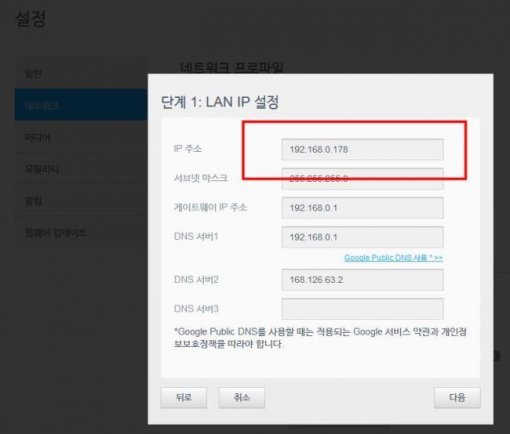Screen dimensions: 510x434
Task: Select 네트워크 in the settings sidebar
Action: 81,105
